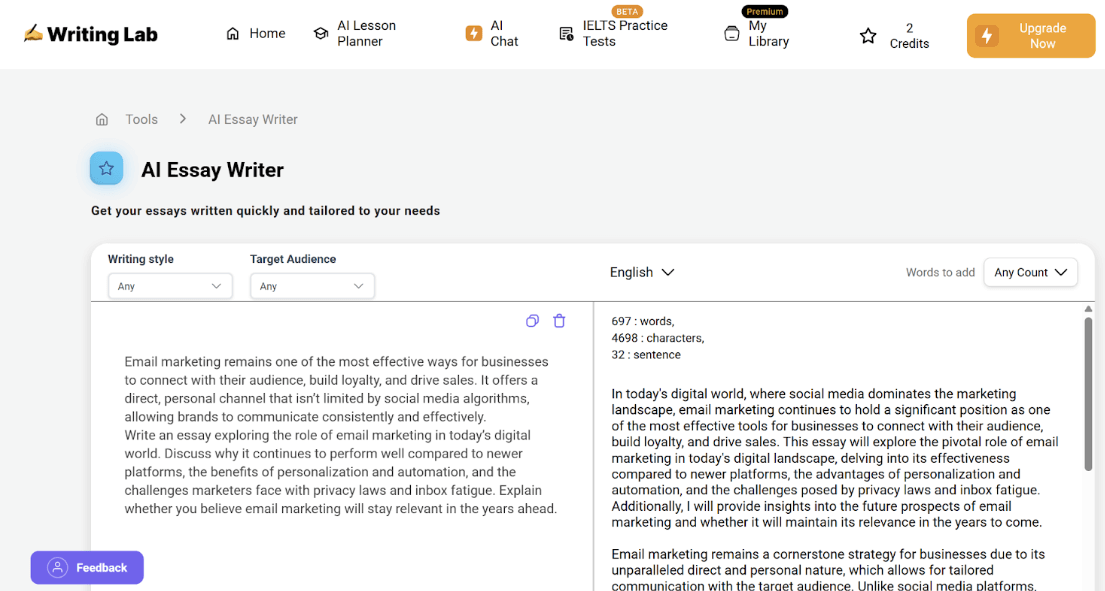Open the Feedback button
1105x591 pixels.
[x=87, y=567]
